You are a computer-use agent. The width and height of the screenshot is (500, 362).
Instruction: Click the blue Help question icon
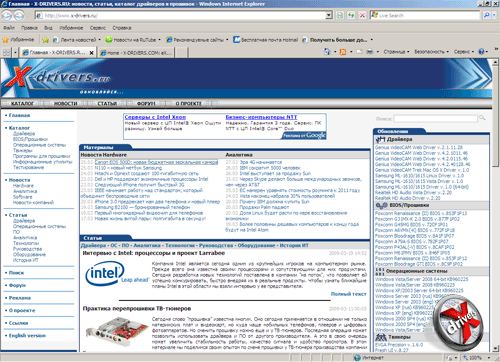[481, 52]
